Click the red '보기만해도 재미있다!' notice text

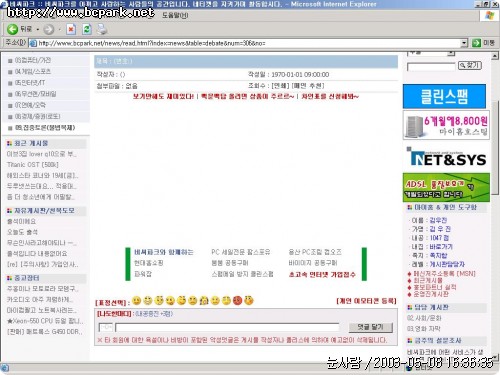(163, 96)
